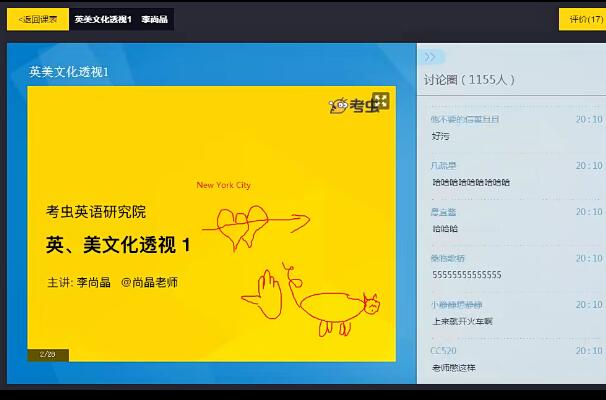This screenshot has height=400, width=606.
Task: Click the username above 上来就开火车啊 message
Action: 456,305
